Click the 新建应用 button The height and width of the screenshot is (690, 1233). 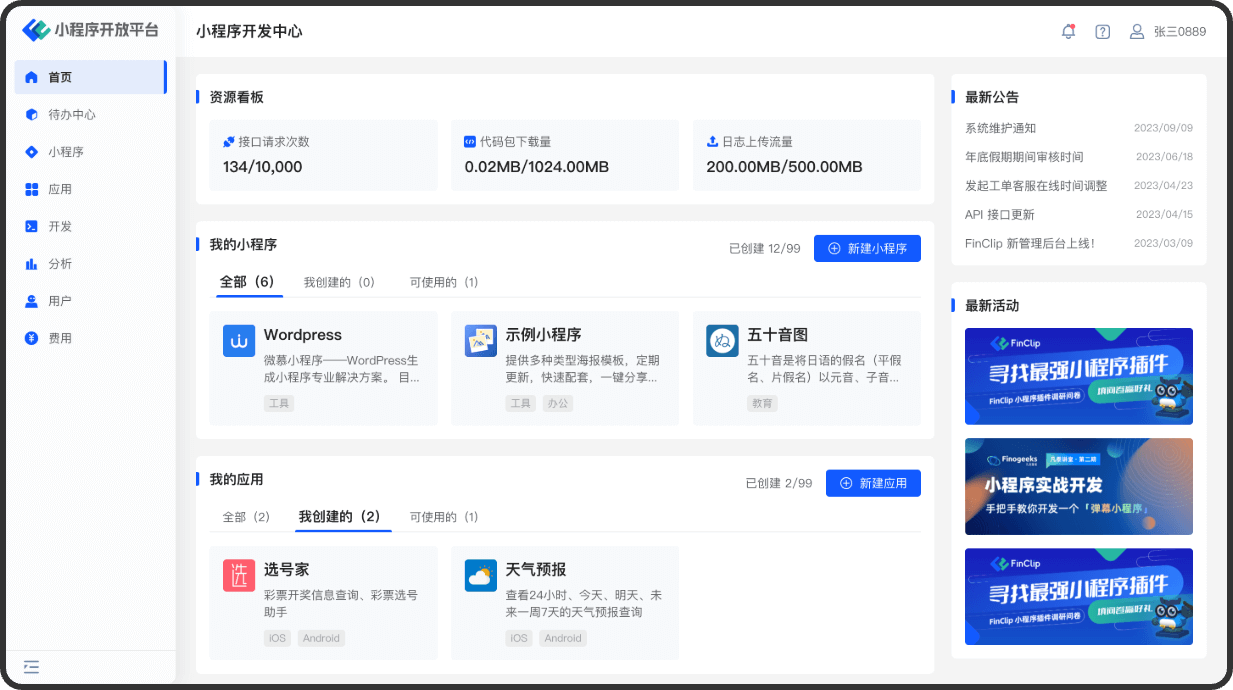[x=873, y=483]
